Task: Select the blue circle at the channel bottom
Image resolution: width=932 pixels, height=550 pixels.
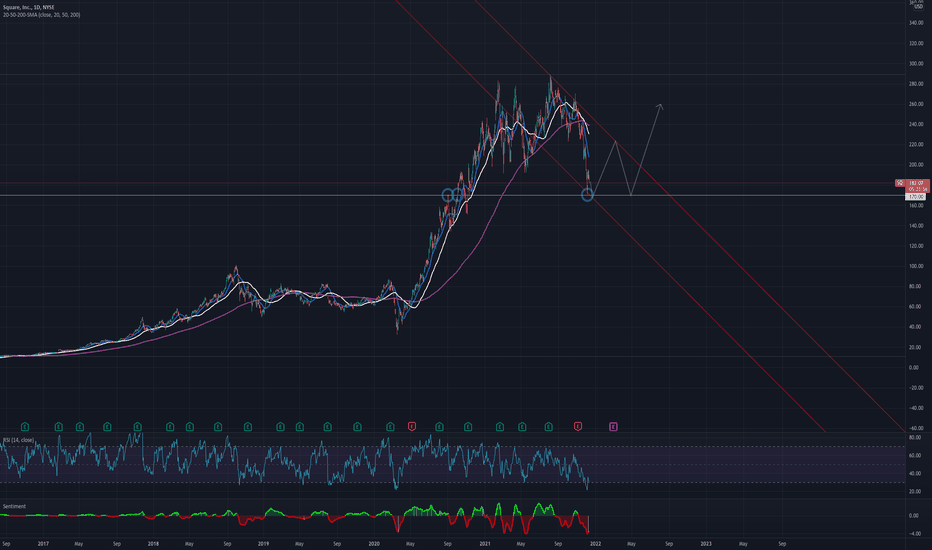Action: pos(587,195)
